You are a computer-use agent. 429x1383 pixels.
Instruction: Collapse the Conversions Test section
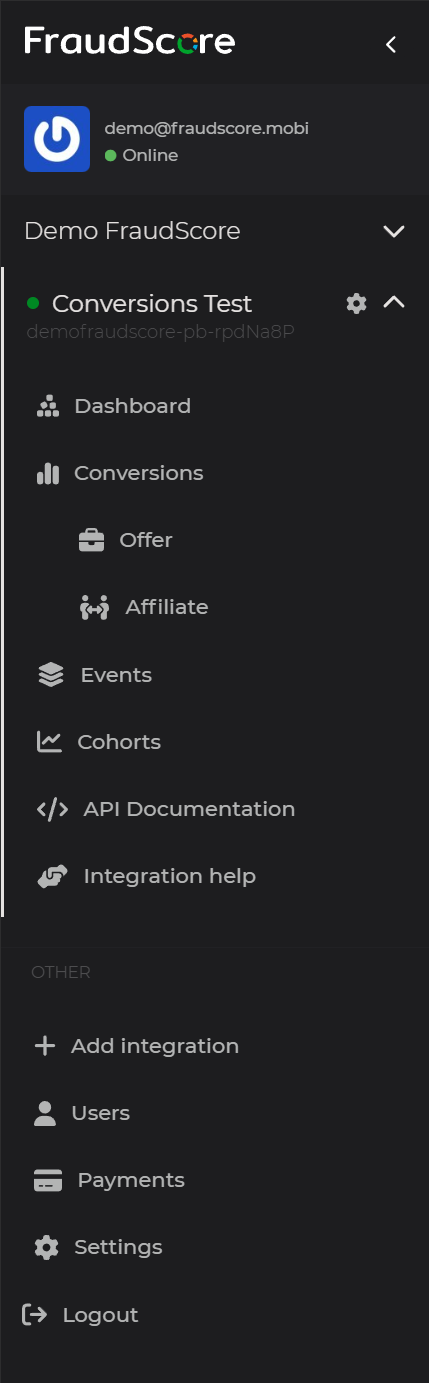394,302
